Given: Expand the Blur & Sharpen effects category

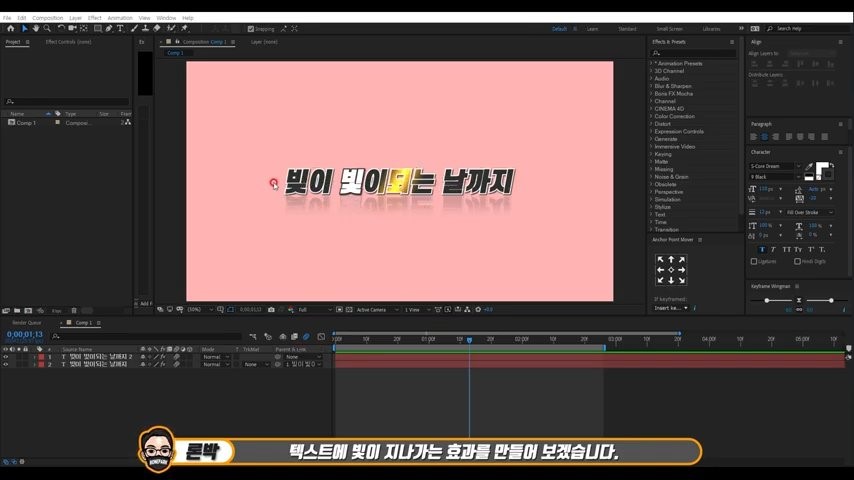Looking at the screenshot, I should [x=651, y=86].
